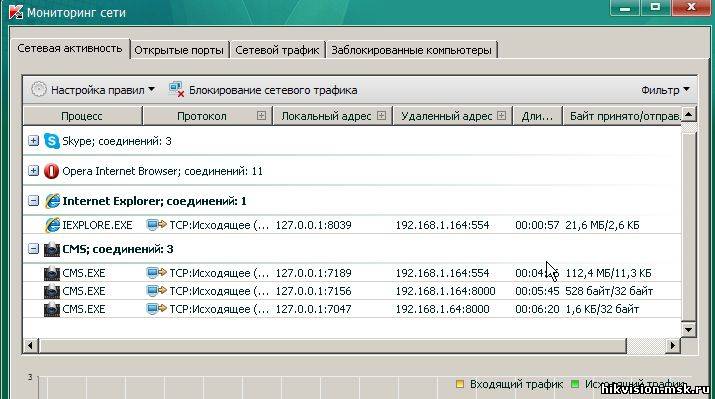The height and width of the screenshot is (399, 715).
Task: Click Opera Internet Browser; соединений: 11 label
Action: [x=162, y=171]
